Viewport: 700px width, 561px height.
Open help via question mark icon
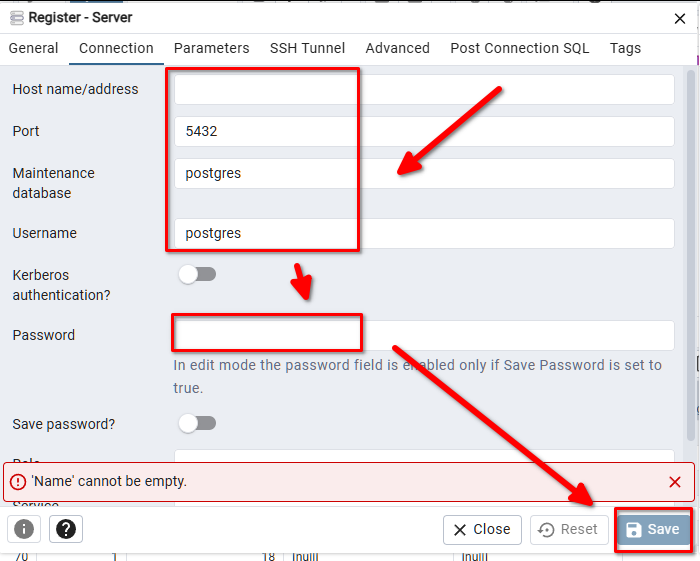tap(66, 529)
